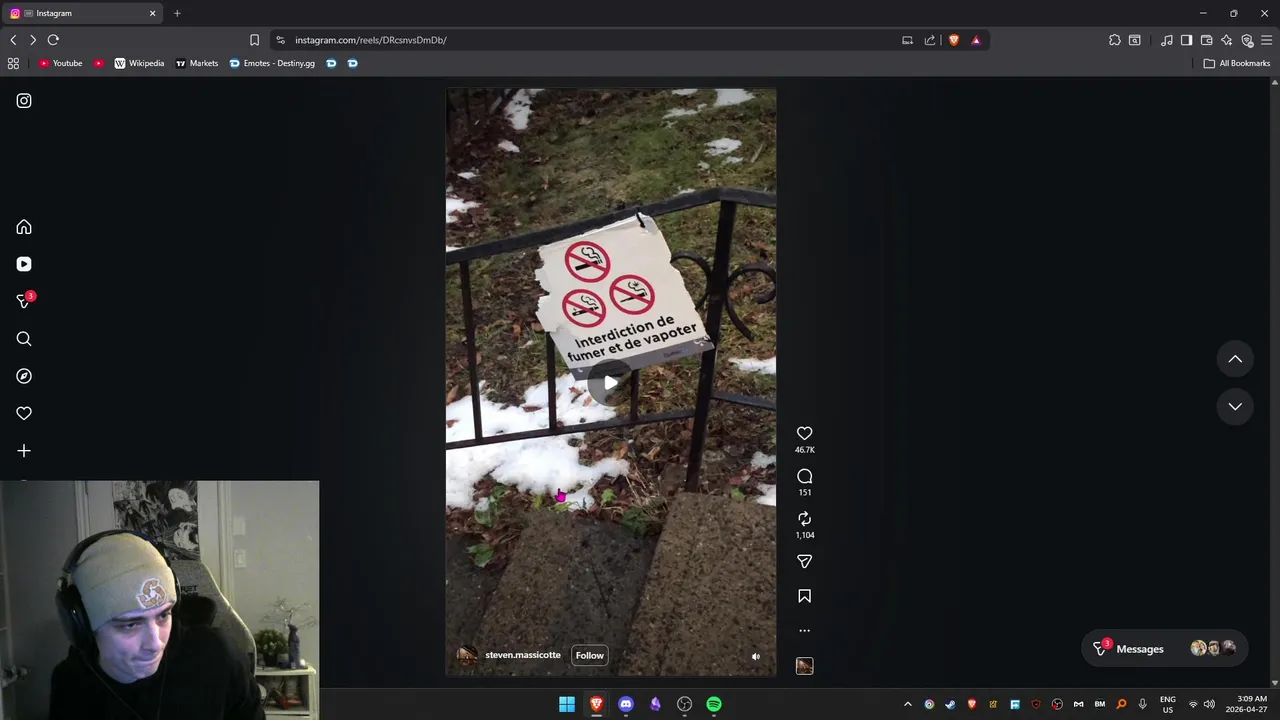Create a new post with plus icon
Viewport: 1280px width, 720px height.
pyautogui.click(x=24, y=451)
